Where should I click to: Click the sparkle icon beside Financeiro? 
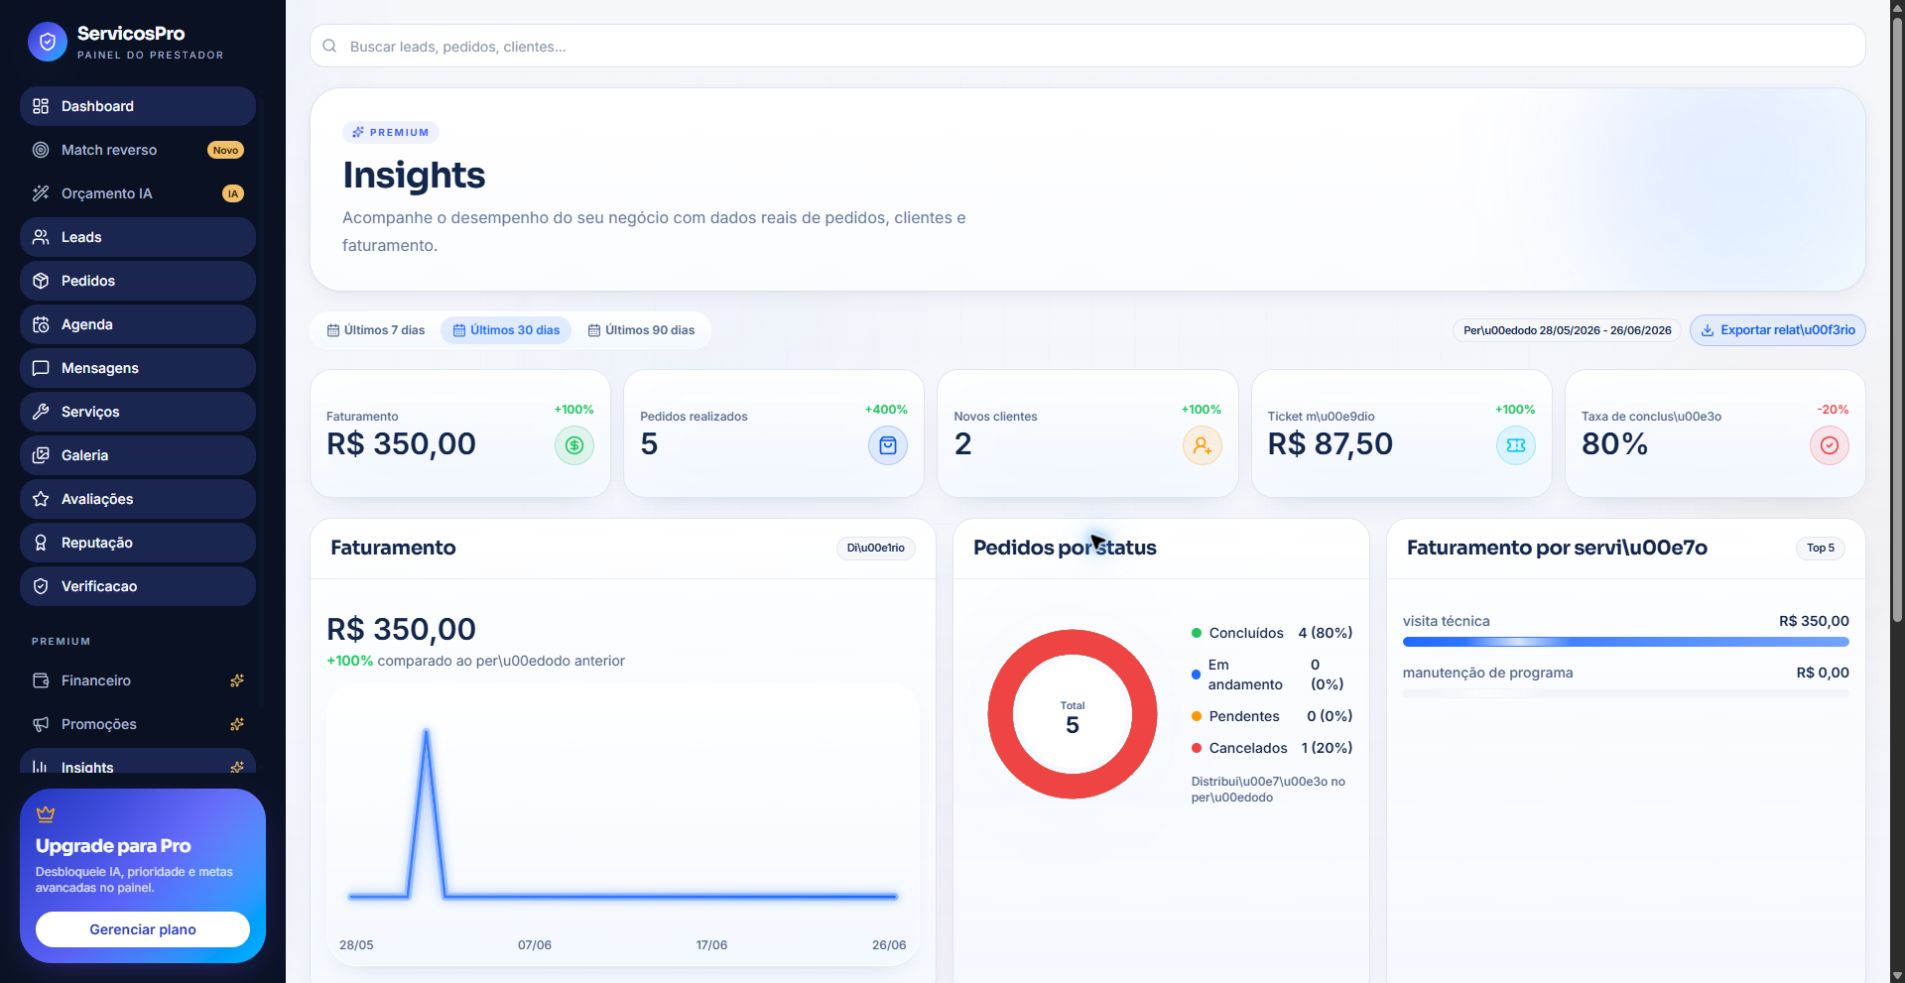tap(237, 680)
